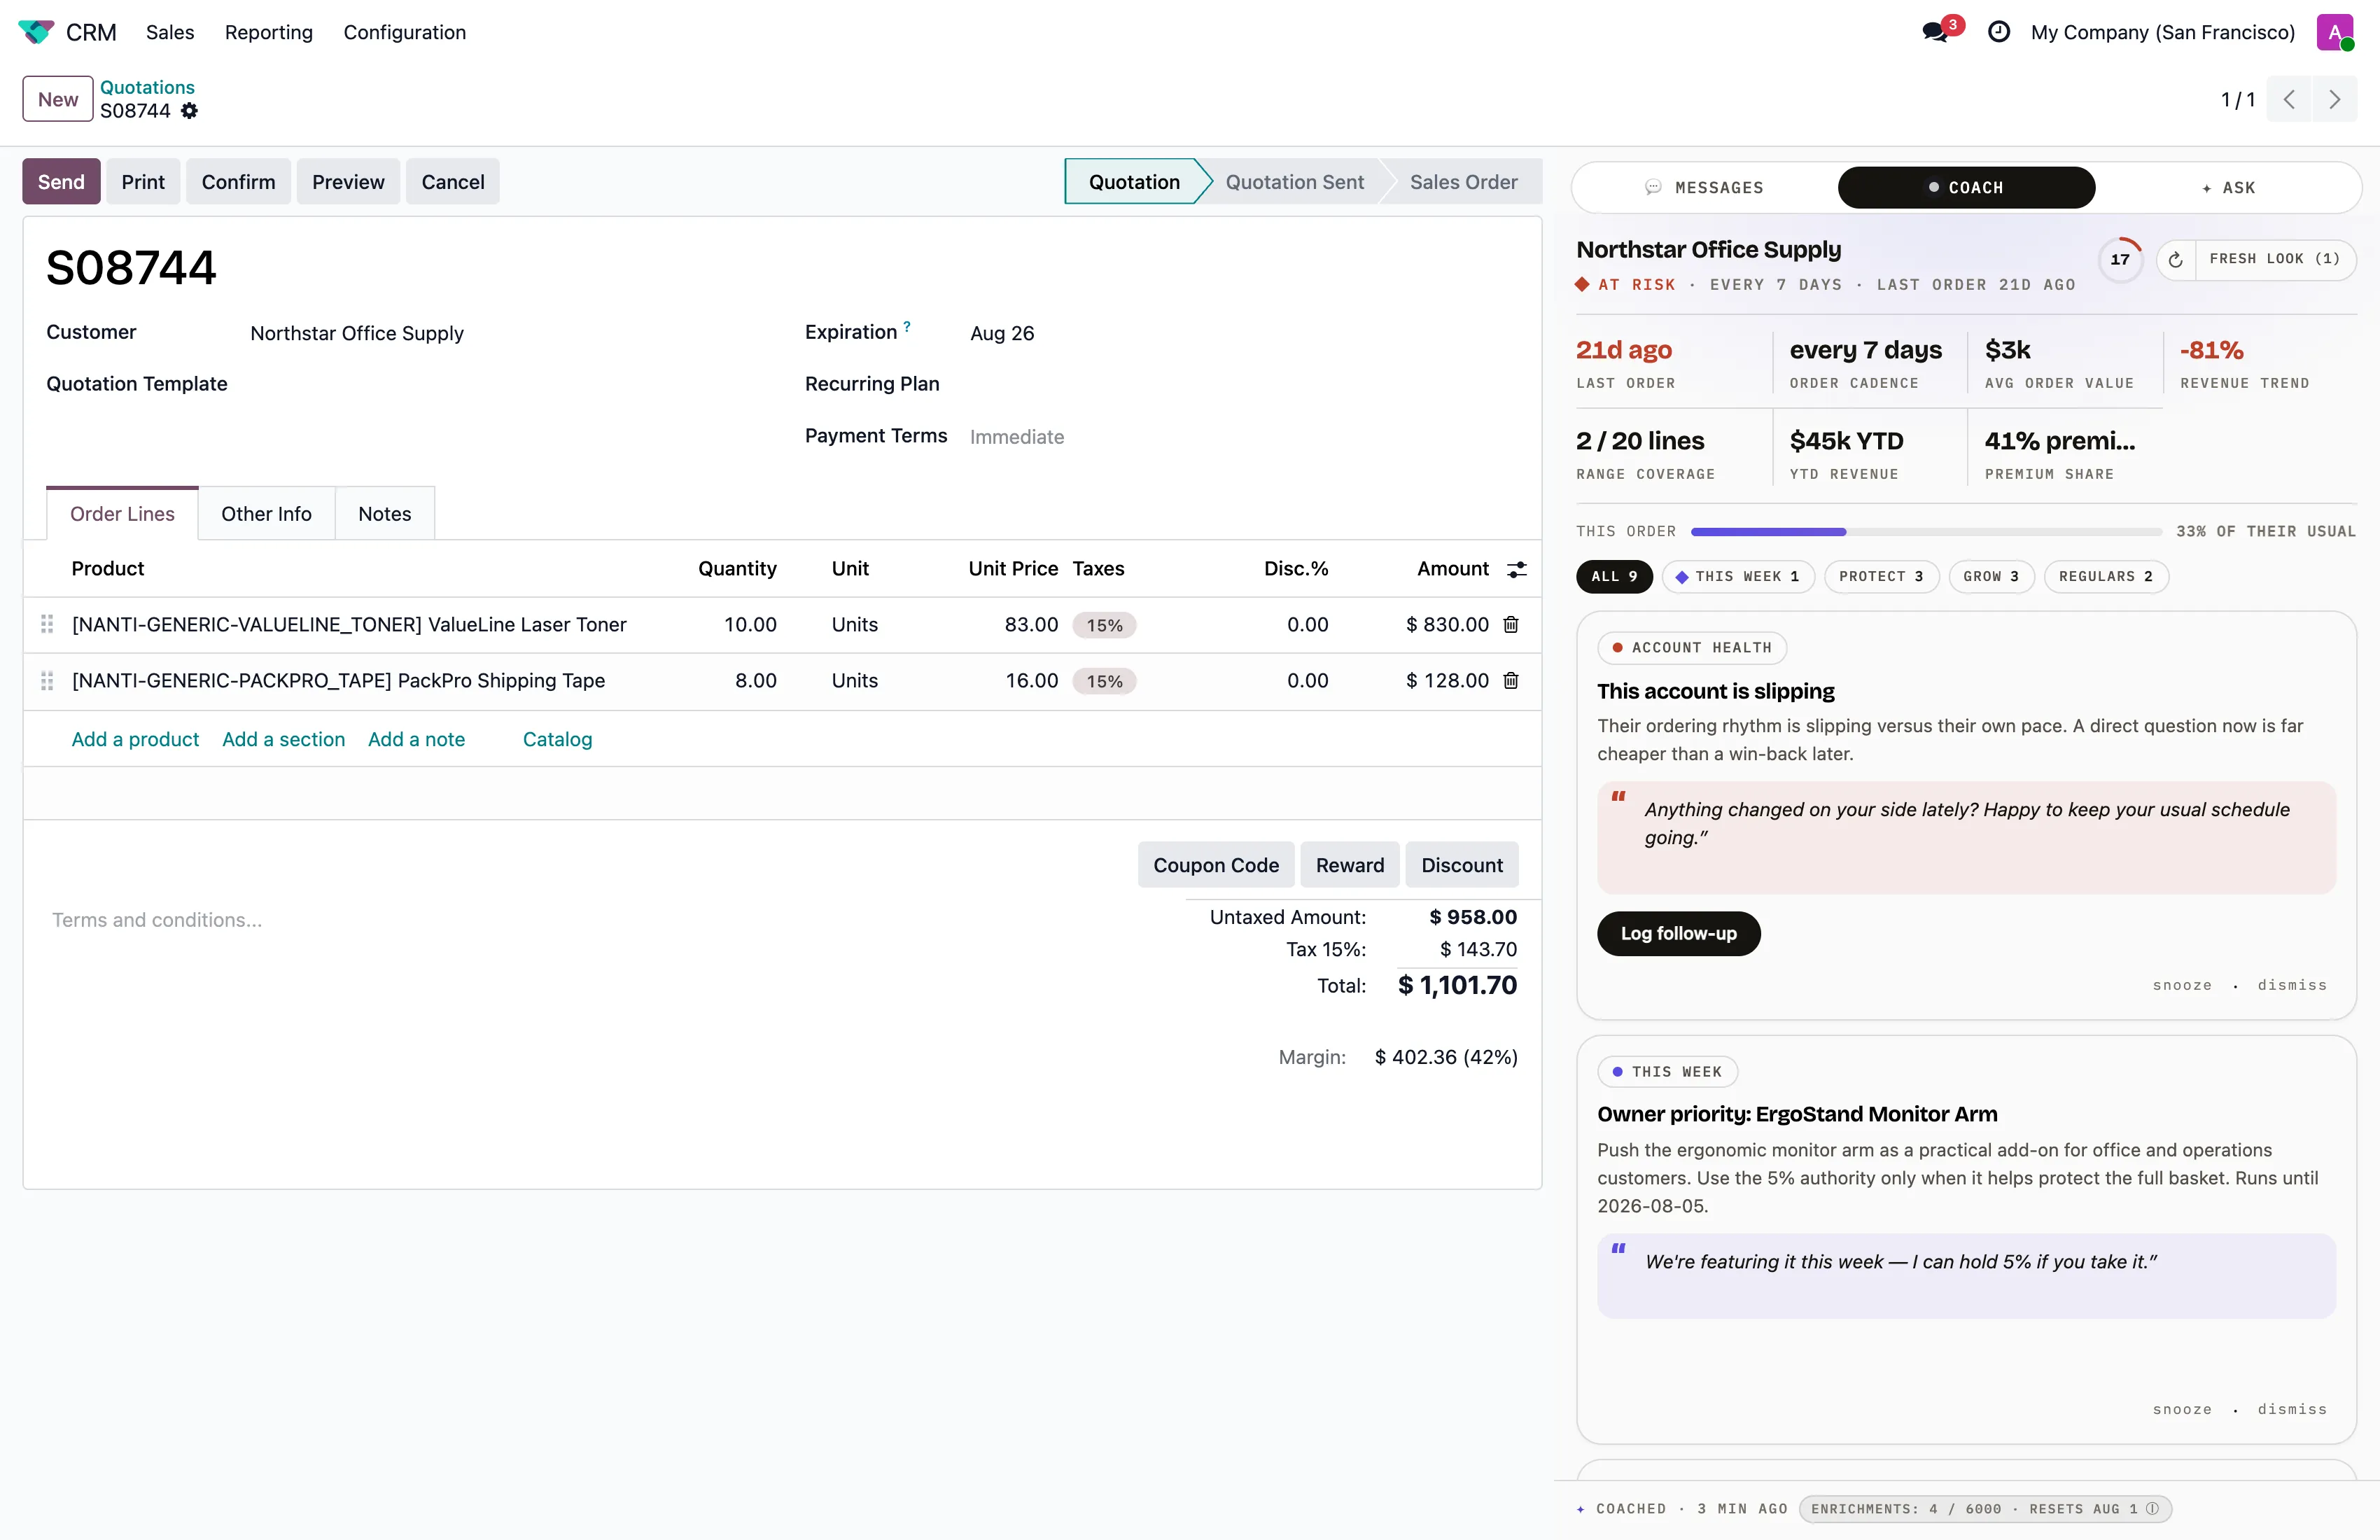Open the Reporting menu

pos(268,32)
